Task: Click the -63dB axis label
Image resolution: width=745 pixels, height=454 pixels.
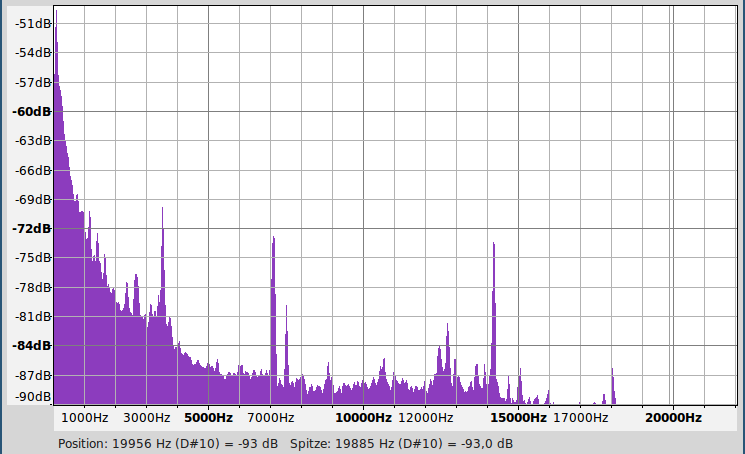Action: (x=33, y=141)
